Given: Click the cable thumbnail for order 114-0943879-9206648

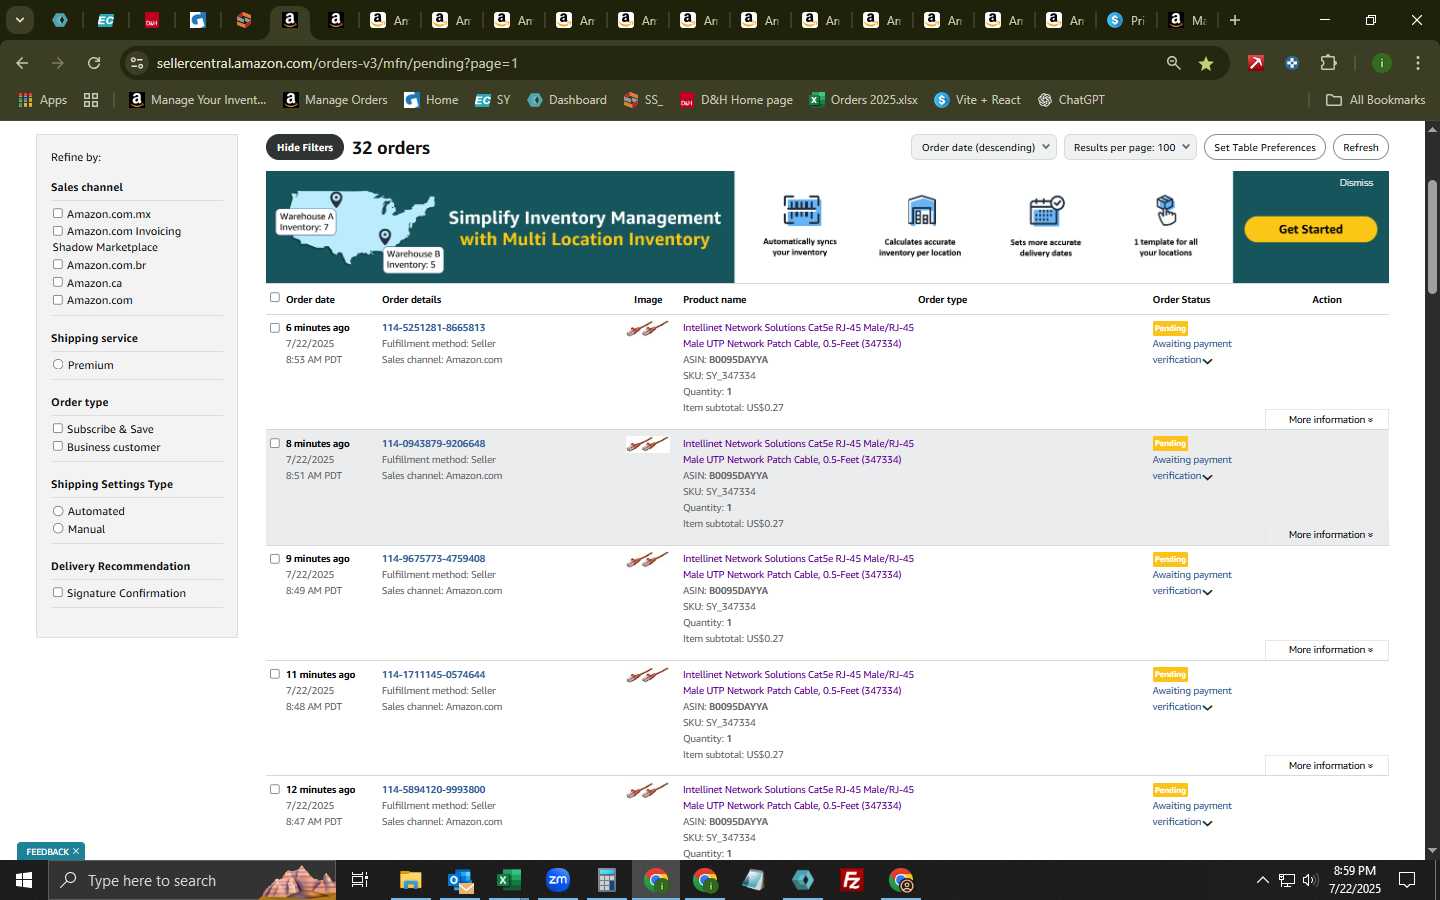Looking at the screenshot, I should point(648,443).
